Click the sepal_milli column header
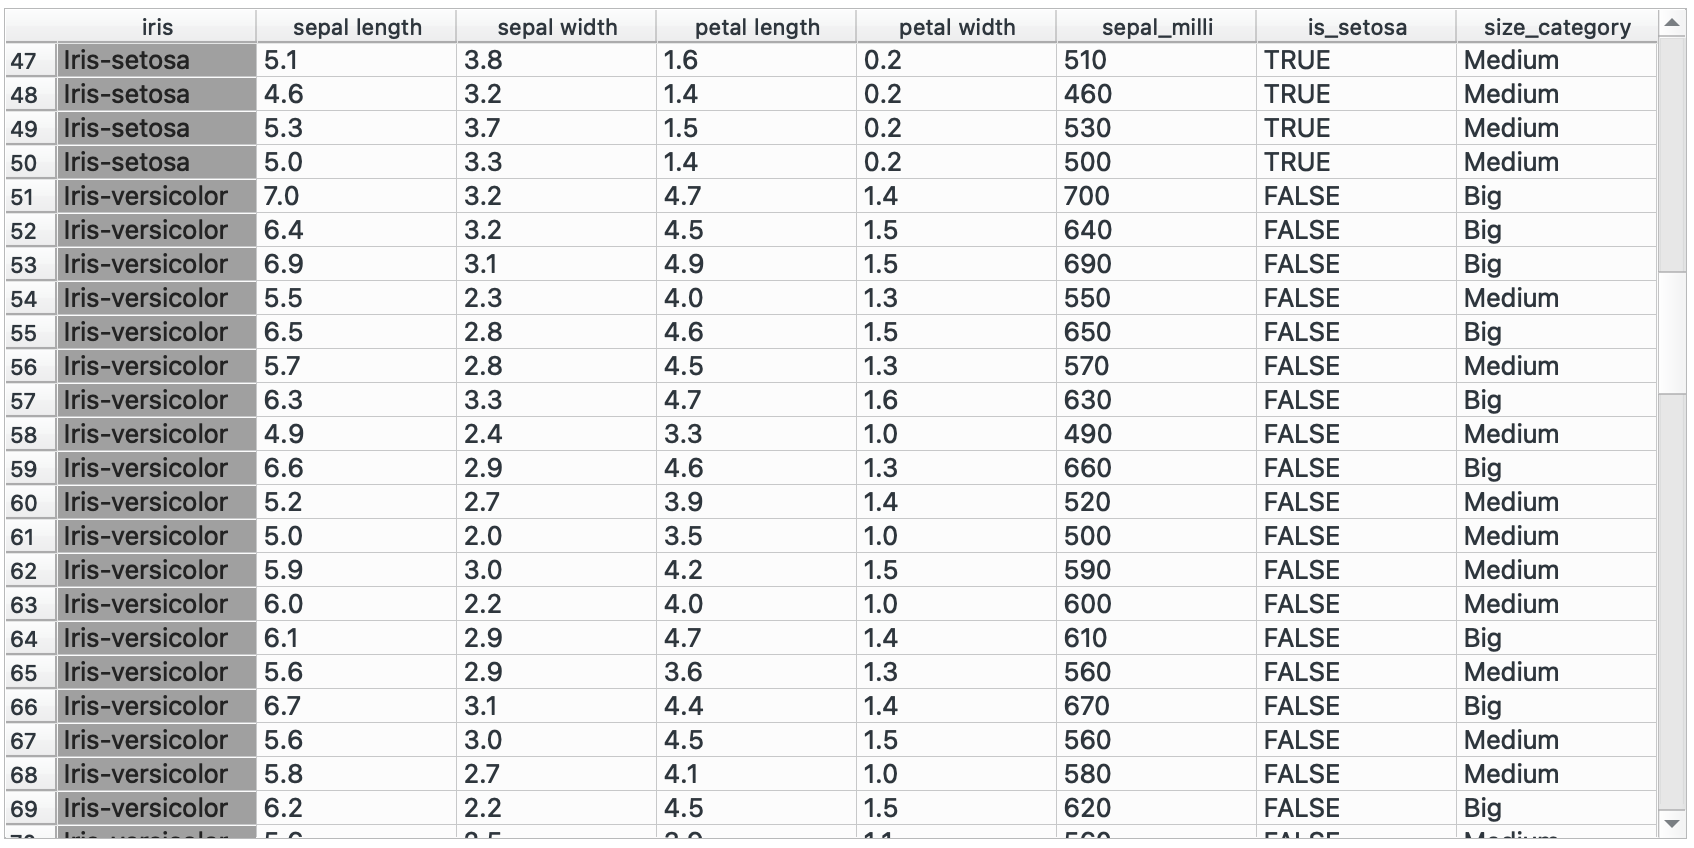Screen dimensions: 1694x848 point(1157,27)
